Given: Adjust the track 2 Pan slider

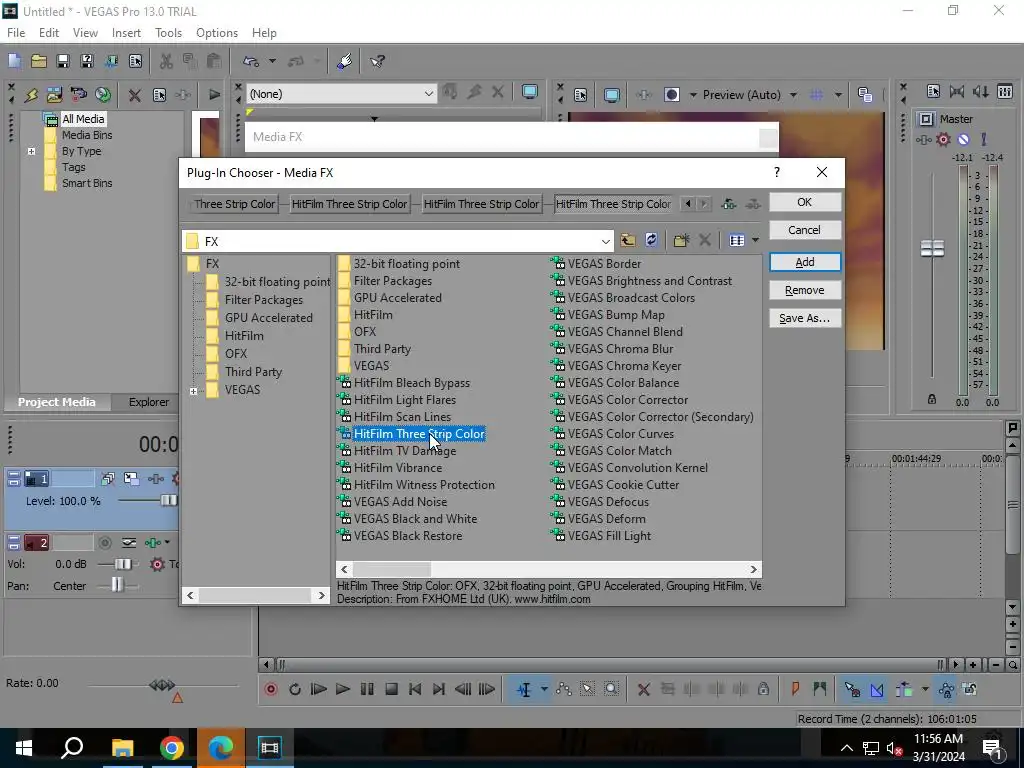Looking at the screenshot, I should tap(117, 585).
